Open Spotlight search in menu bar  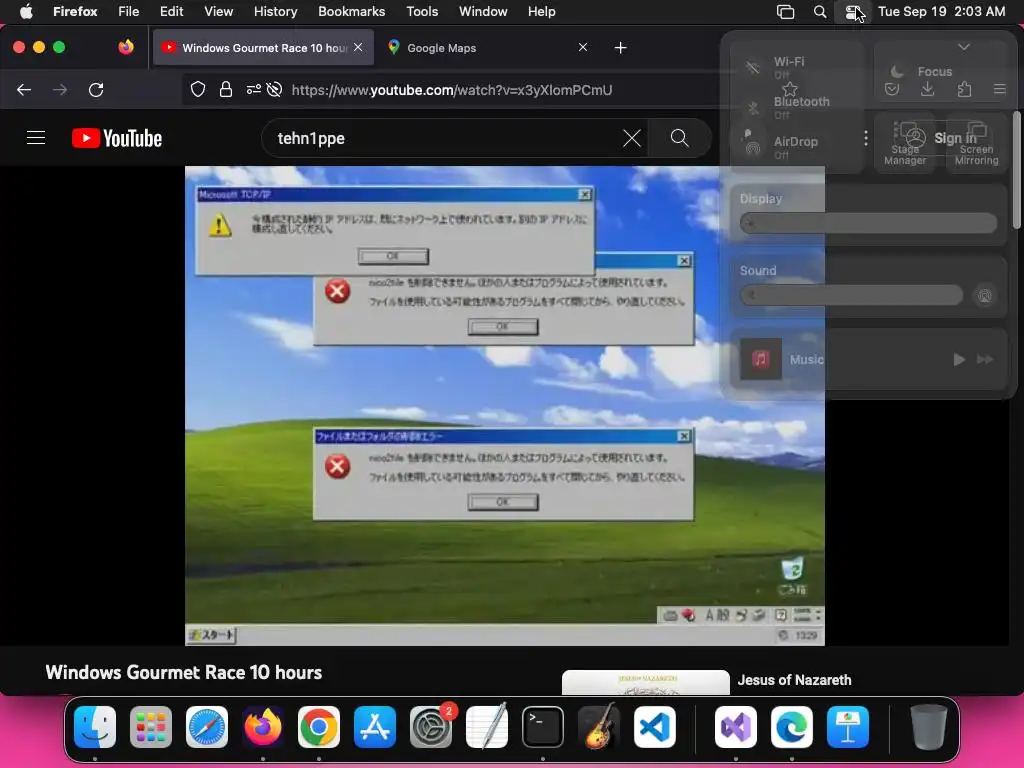(x=820, y=12)
